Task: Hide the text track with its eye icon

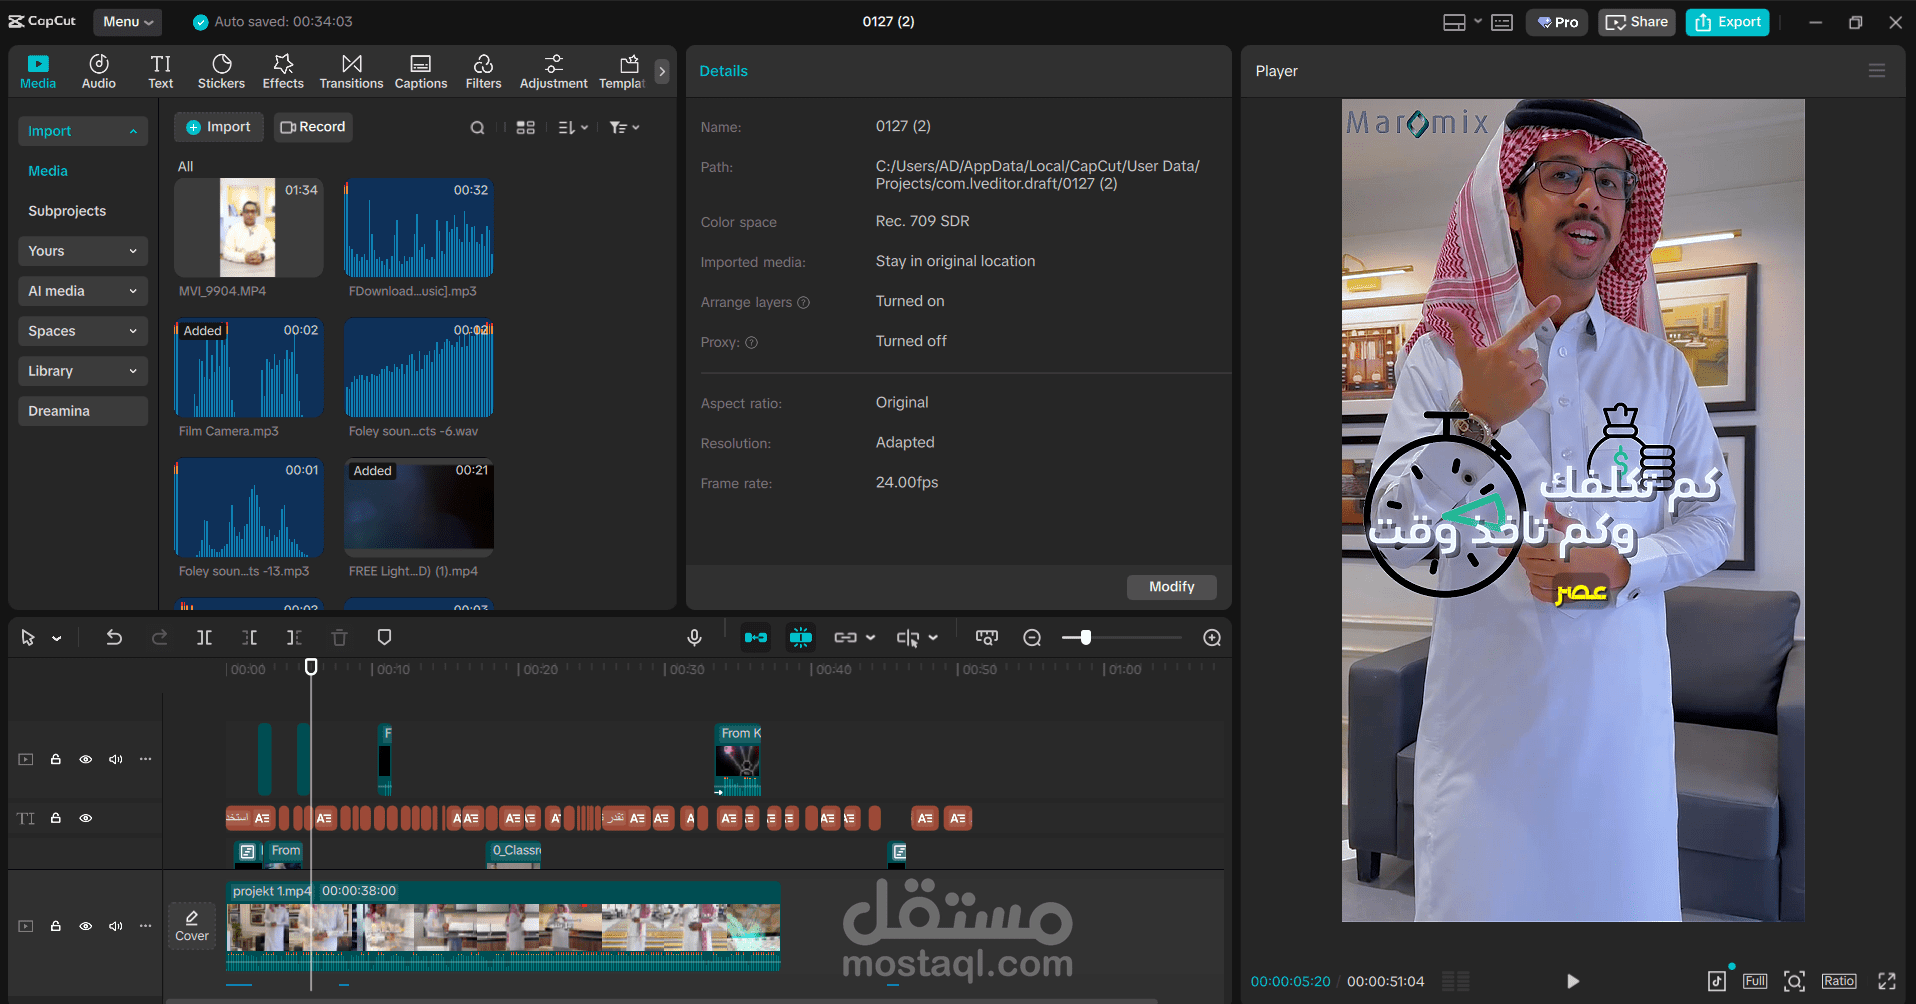Action: tap(86, 818)
